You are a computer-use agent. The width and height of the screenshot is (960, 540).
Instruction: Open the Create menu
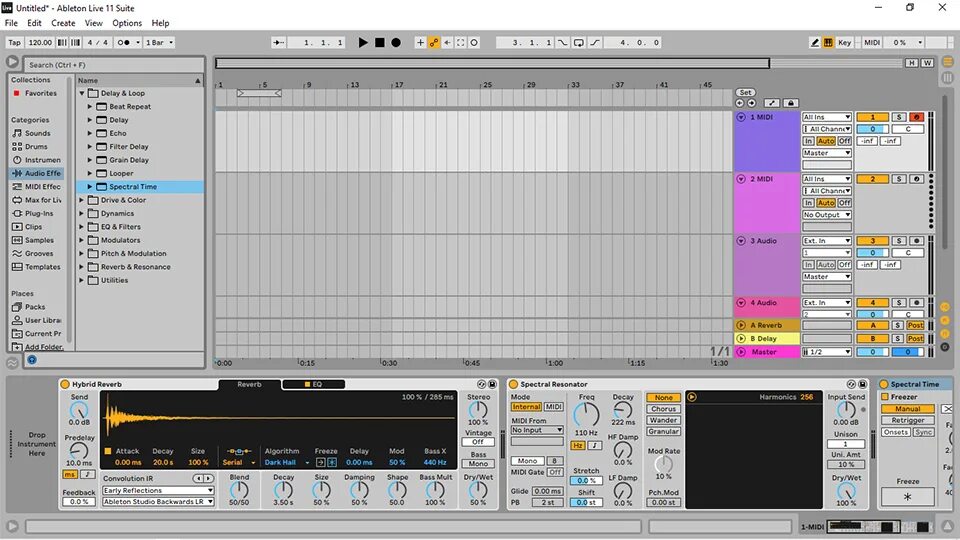[x=63, y=23]
